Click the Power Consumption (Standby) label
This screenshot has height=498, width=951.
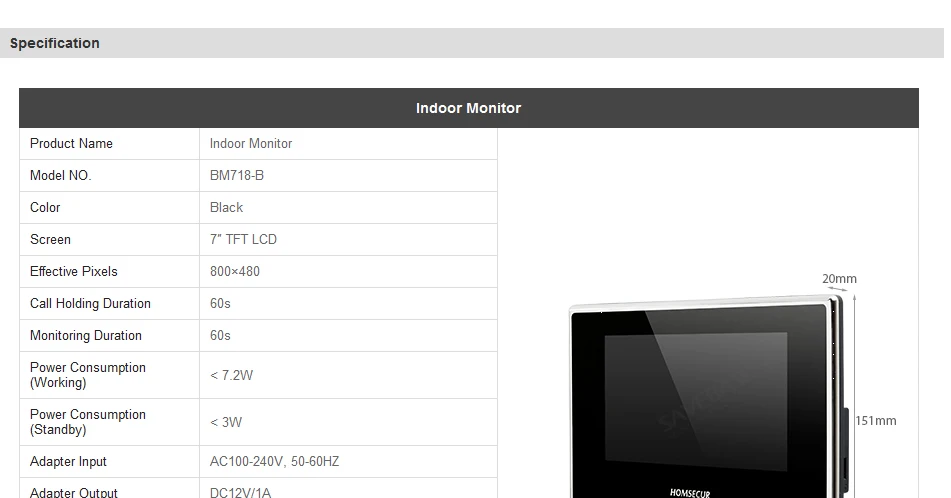pyautogui.click(x=88, y=422)
